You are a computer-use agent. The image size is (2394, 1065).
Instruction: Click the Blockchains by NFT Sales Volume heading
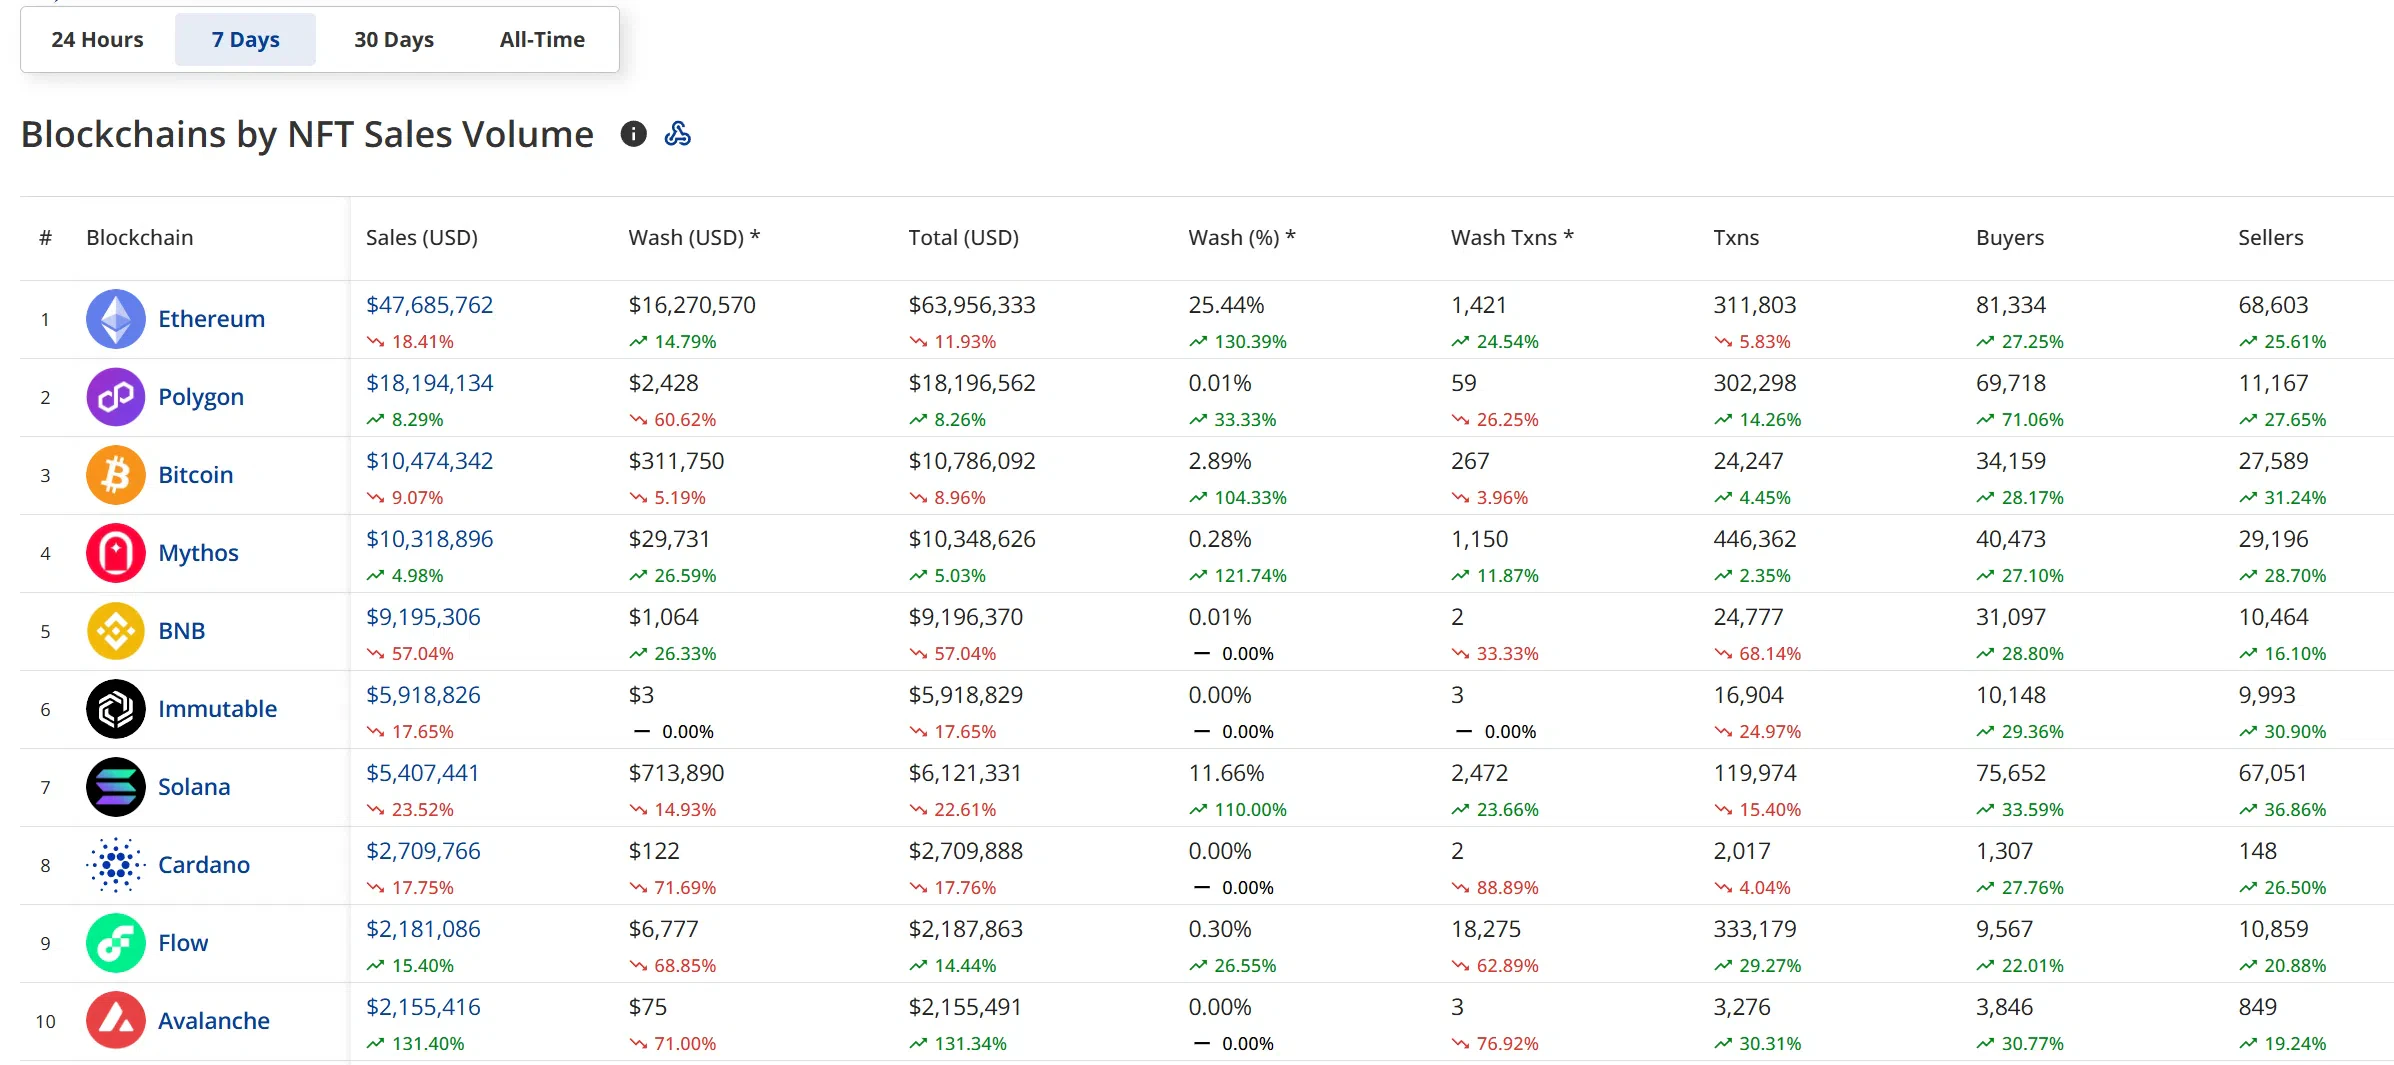point(307,134)
